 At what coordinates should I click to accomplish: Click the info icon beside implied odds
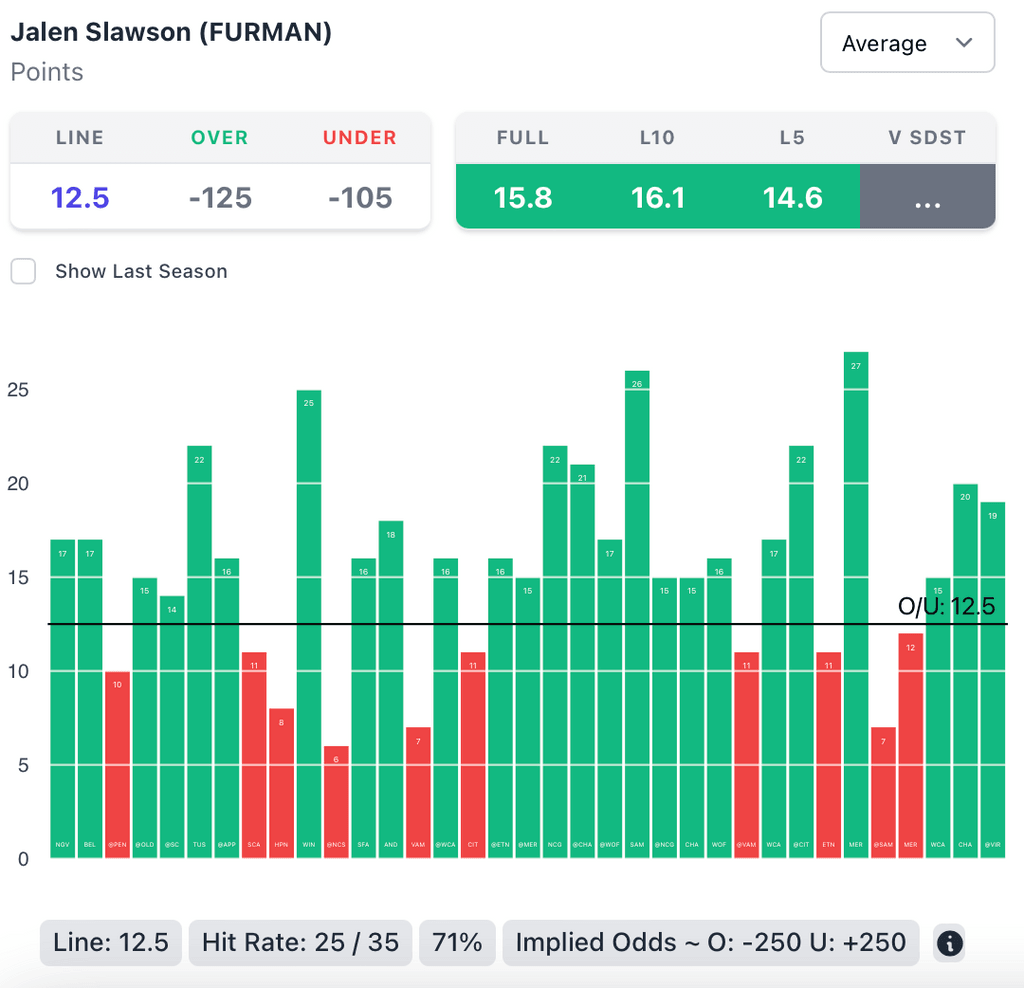point(949,943)
